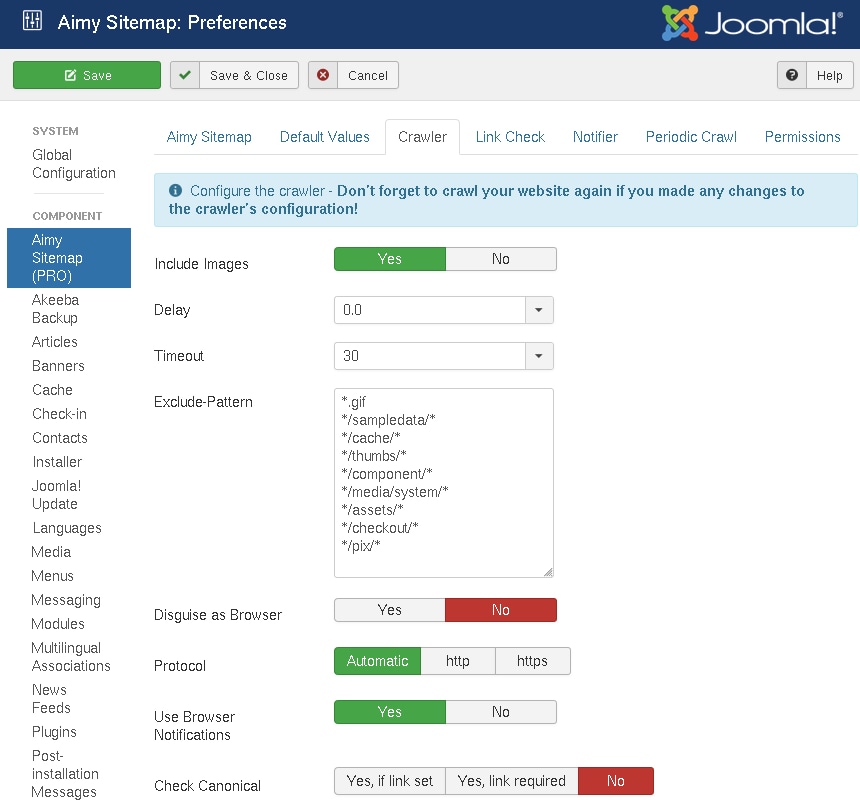Switch to the Link Check tab
Image resolution: width=860 pixels, height=800 pixels.
point(510,137)
